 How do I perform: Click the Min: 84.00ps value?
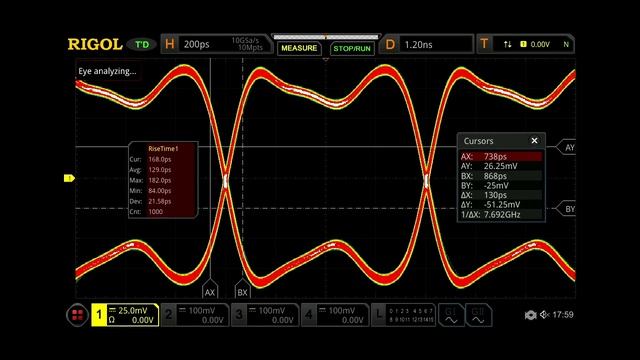(x=160, y=191)
